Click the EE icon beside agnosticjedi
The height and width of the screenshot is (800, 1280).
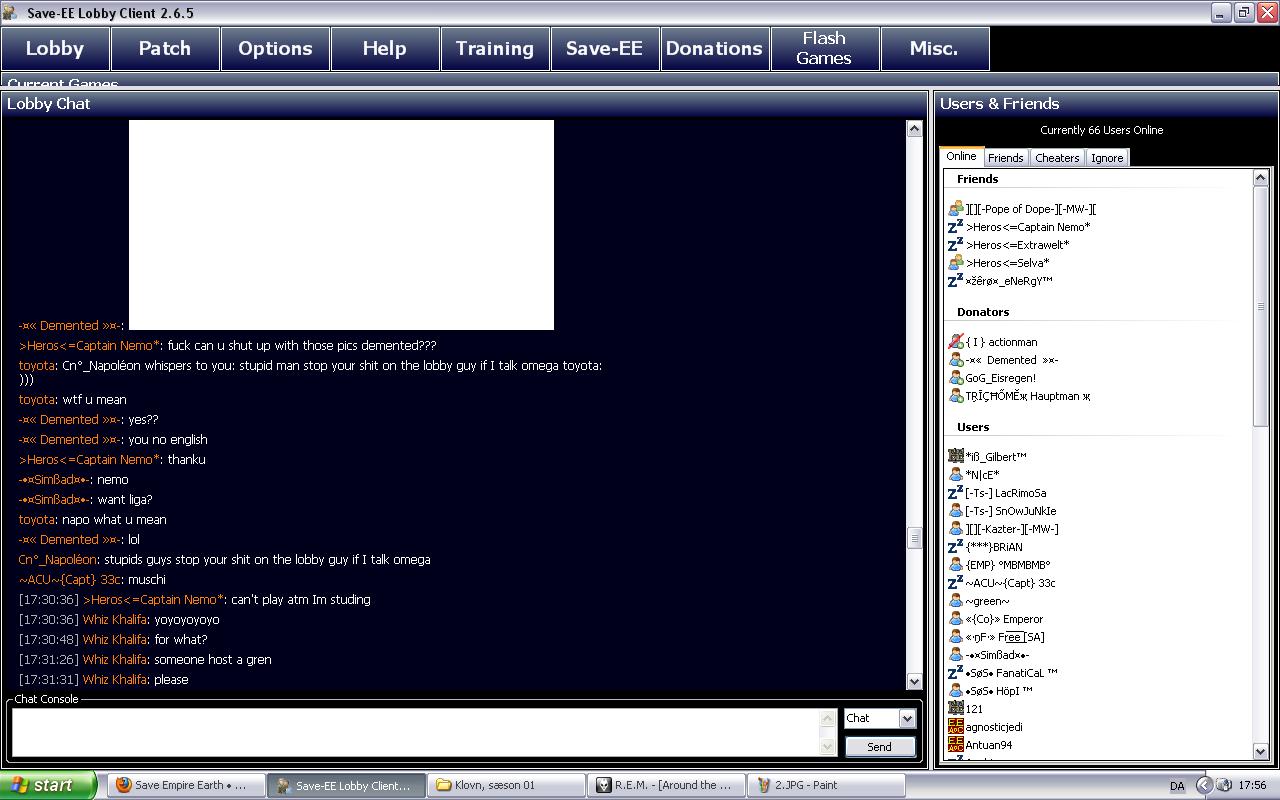pos(955,727)
